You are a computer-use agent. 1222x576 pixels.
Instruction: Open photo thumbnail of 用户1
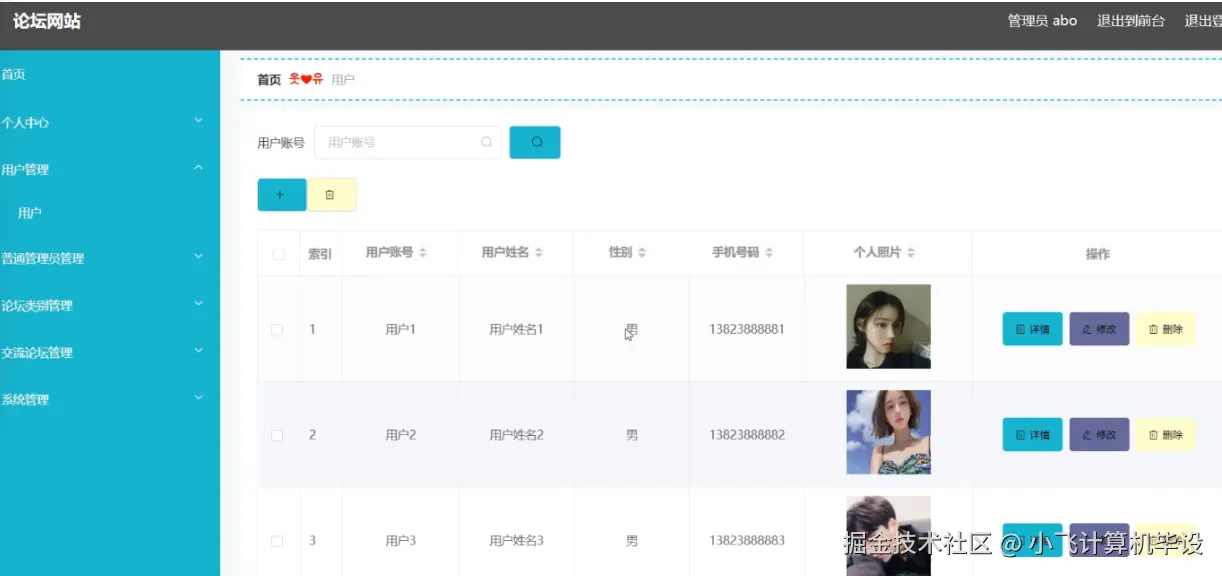(888, 327)
